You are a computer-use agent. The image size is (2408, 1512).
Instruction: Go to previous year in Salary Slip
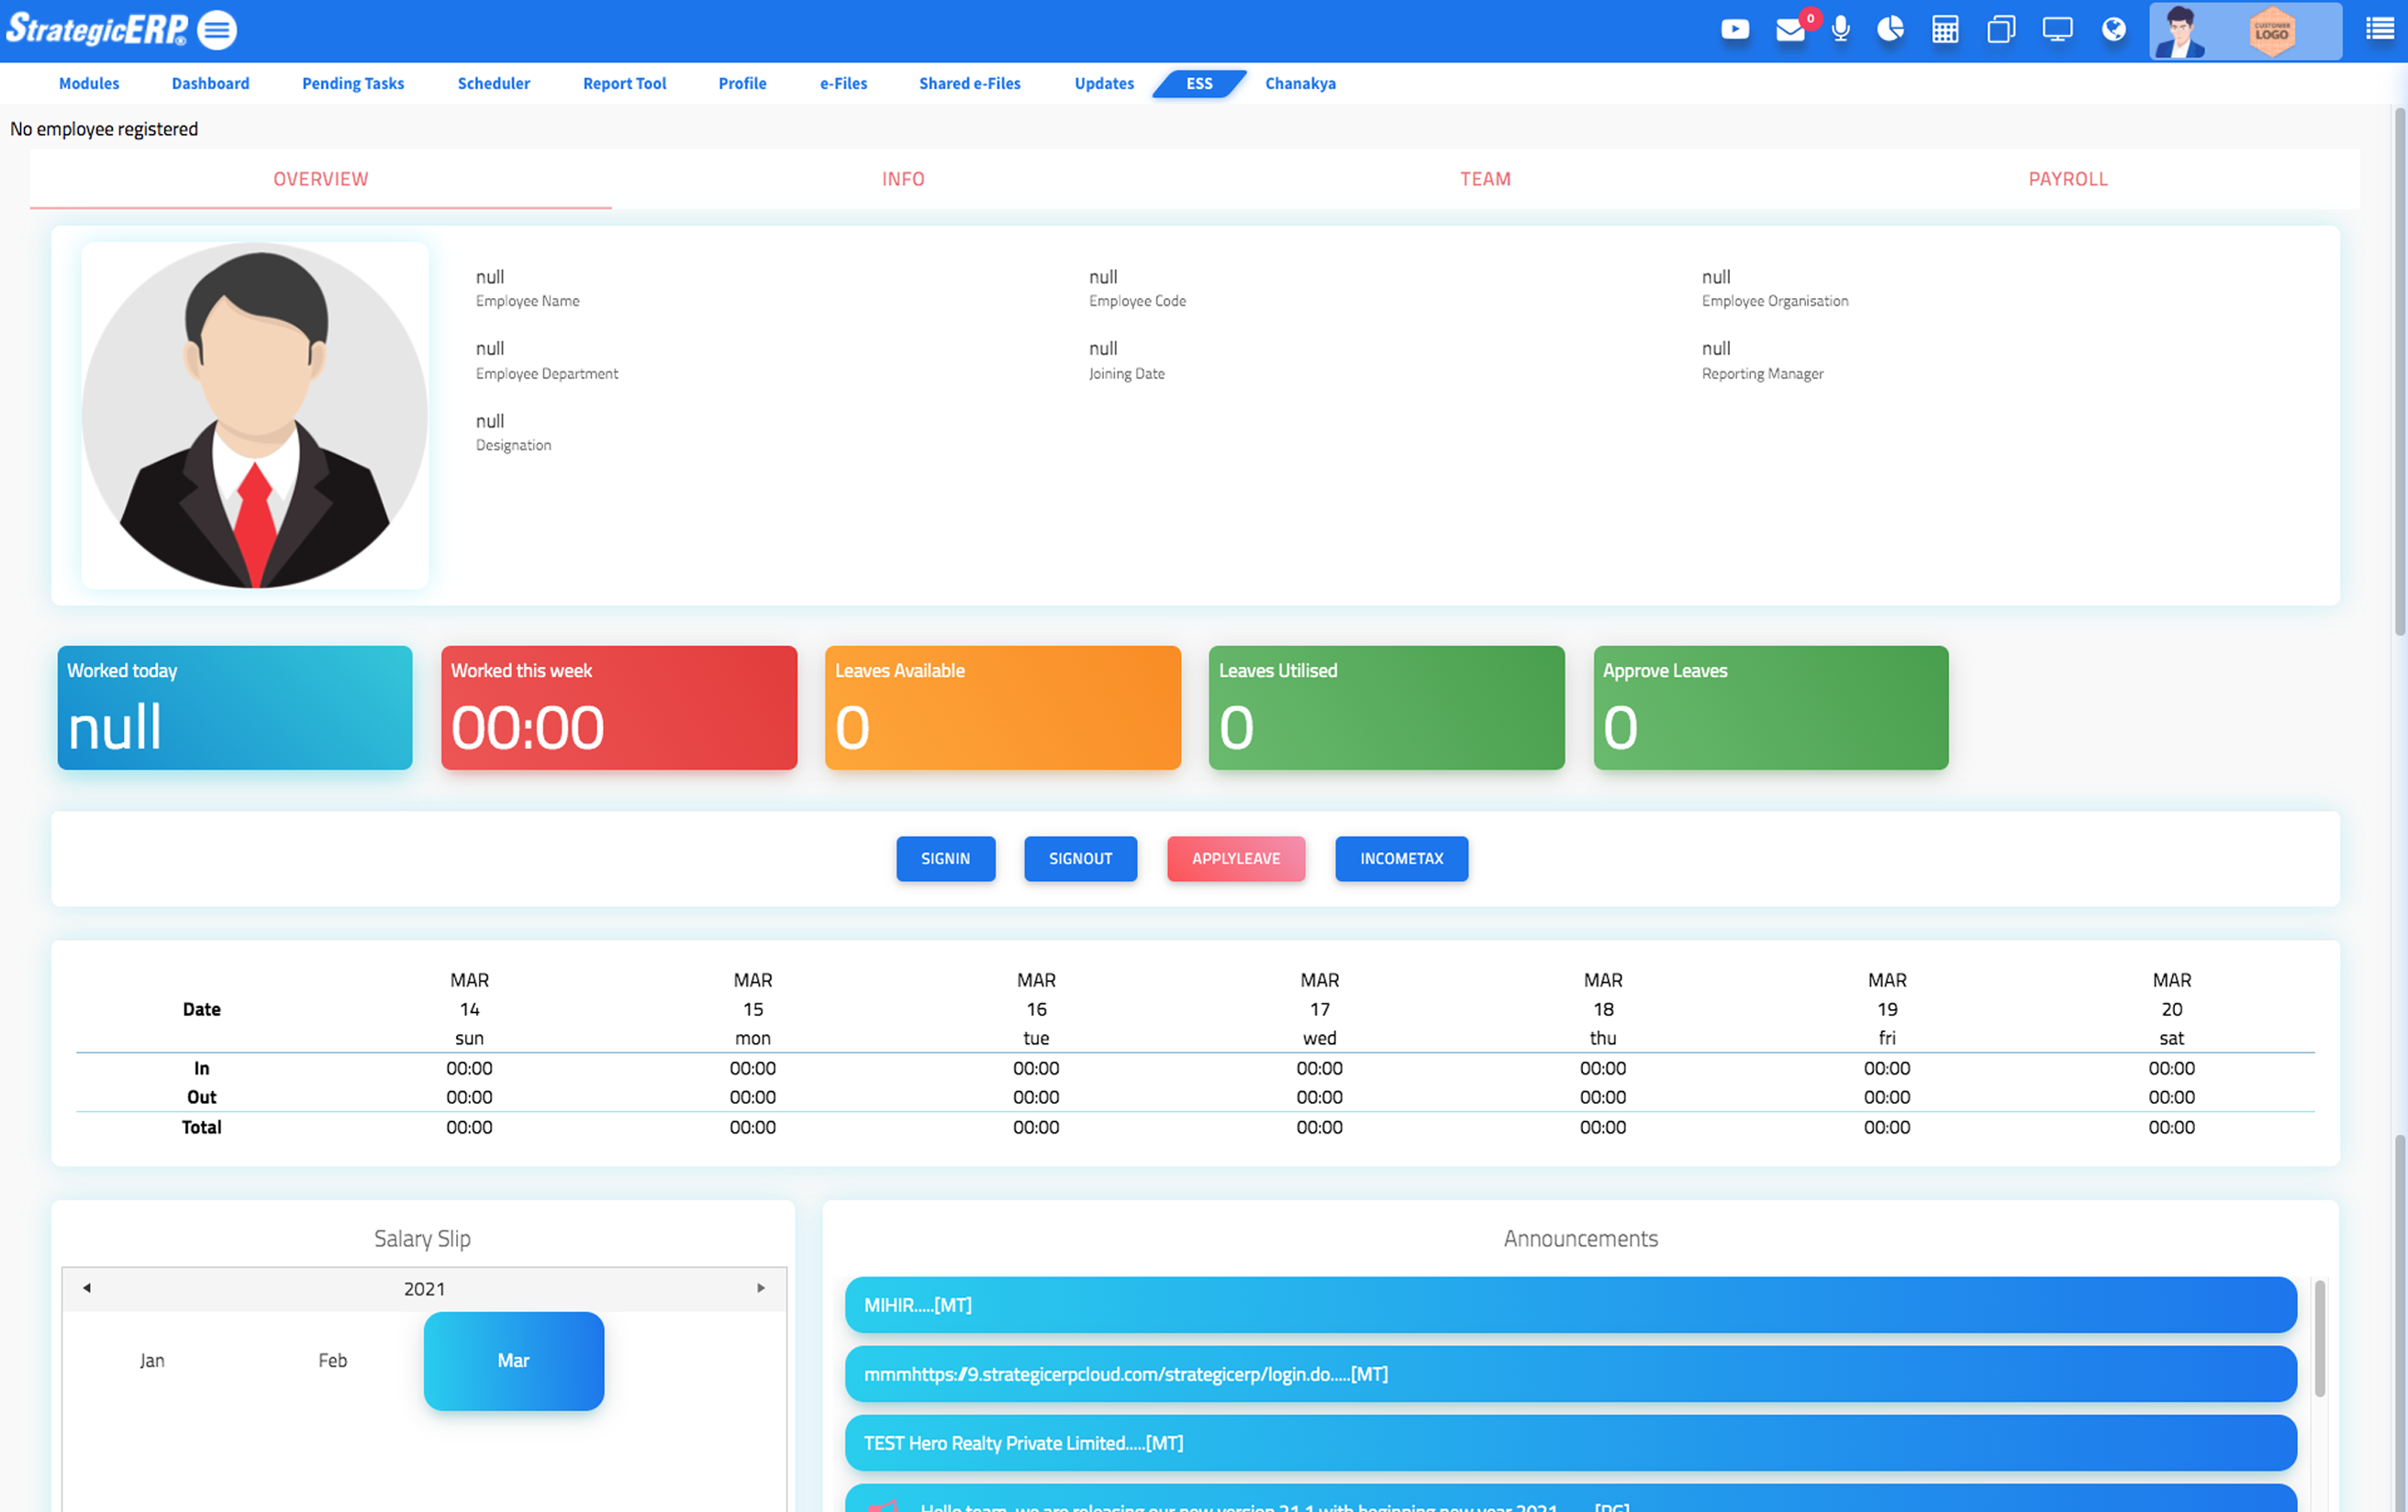pyautogui.click(x=87, y=1288)
